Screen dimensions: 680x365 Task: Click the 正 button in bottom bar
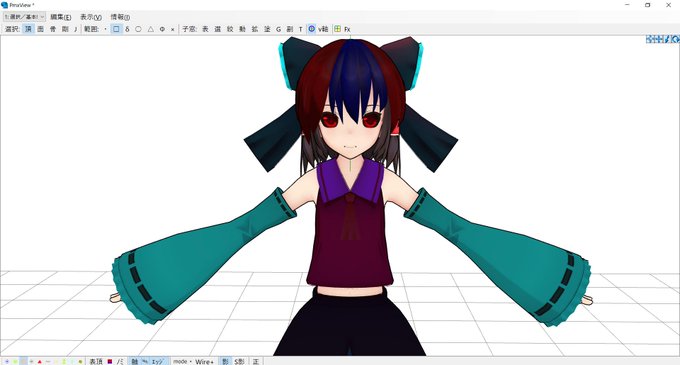click(256, 361)
